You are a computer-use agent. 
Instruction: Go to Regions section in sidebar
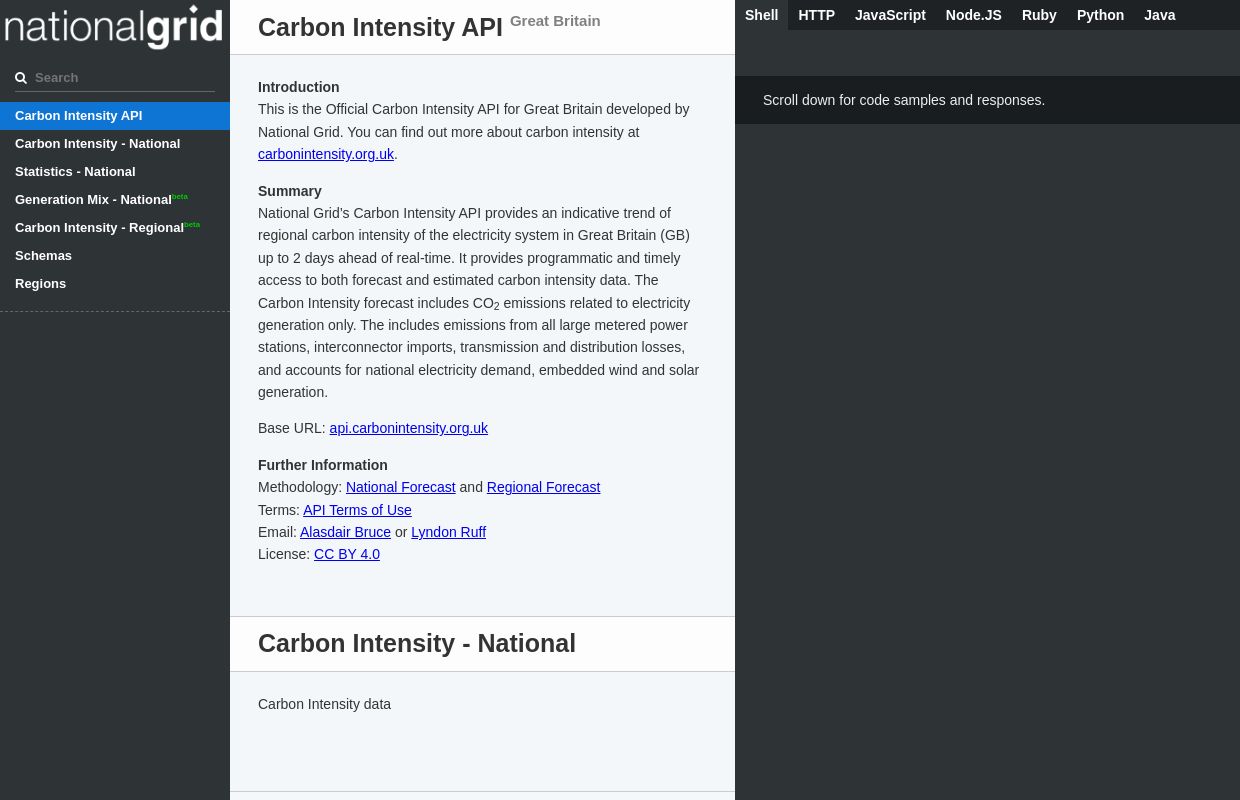pos(115,284)
